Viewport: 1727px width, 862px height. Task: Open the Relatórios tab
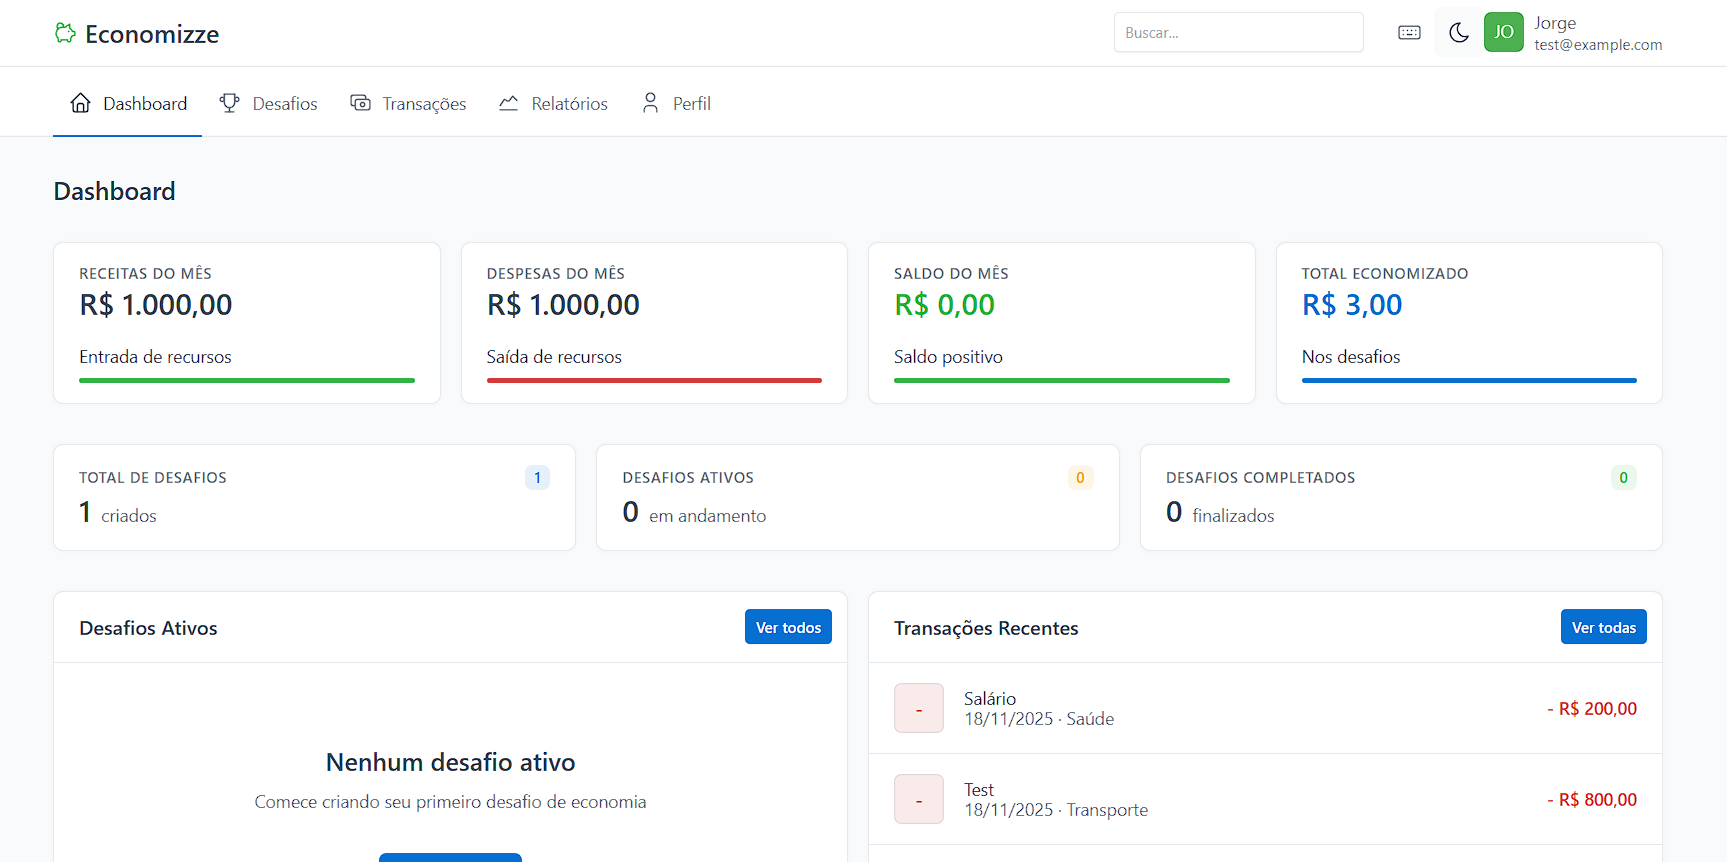pos(568,104)
